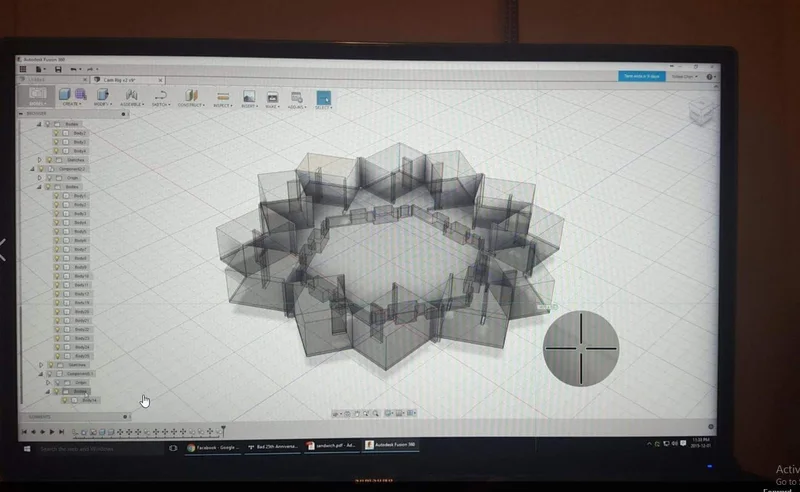Open timeline settings gear icon
The width and height of the screenshot is (800, 492).
pos(711,427)
